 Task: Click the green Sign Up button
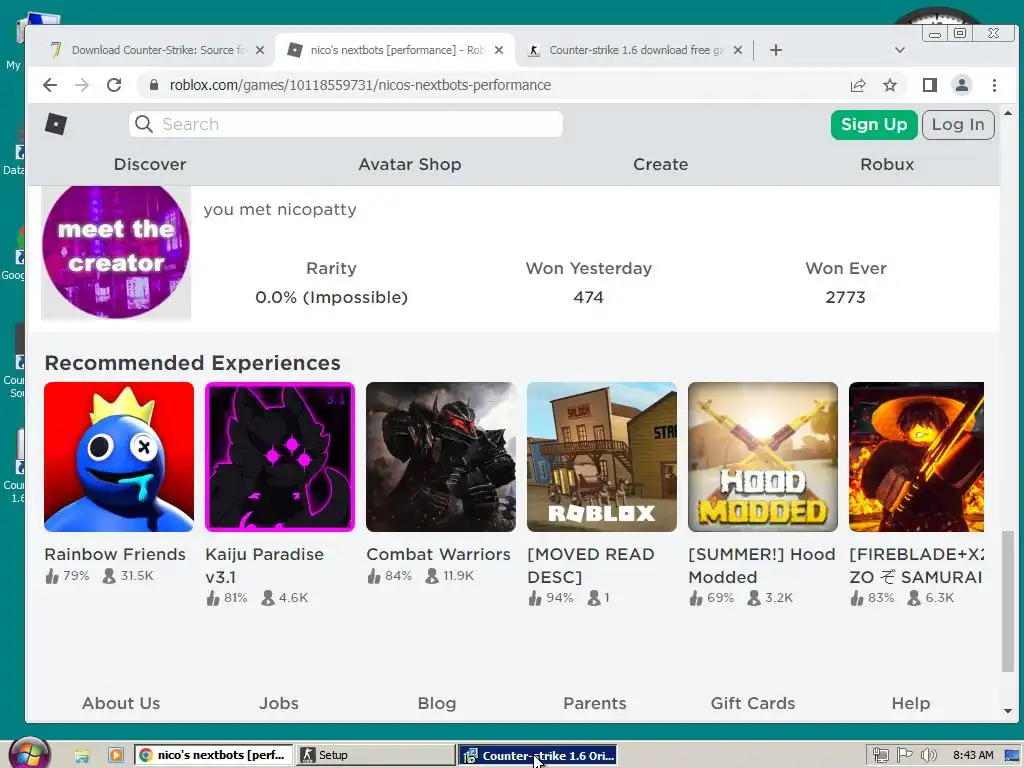874,124
